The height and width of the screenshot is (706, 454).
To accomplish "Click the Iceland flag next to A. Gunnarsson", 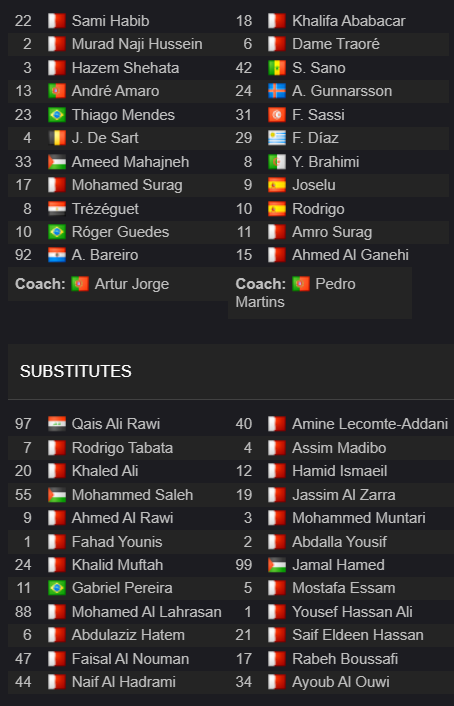I will [277, 91].
